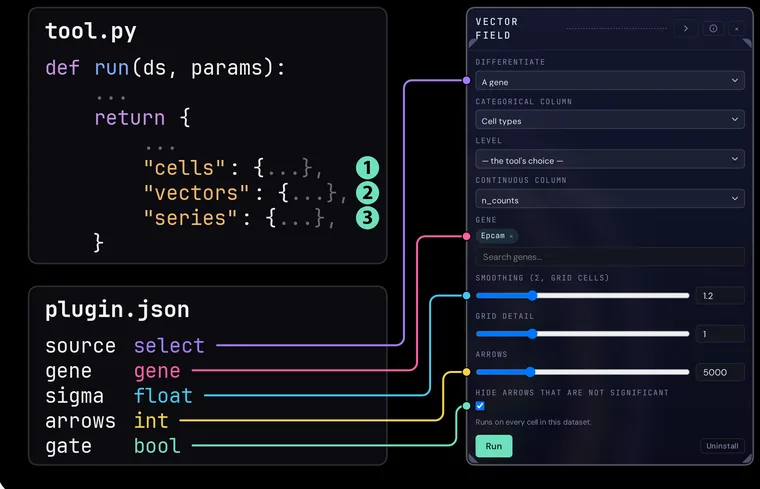
Task: Click the 'sigma' parameter name in plugin.json
Action: click(x=74, y=396)
